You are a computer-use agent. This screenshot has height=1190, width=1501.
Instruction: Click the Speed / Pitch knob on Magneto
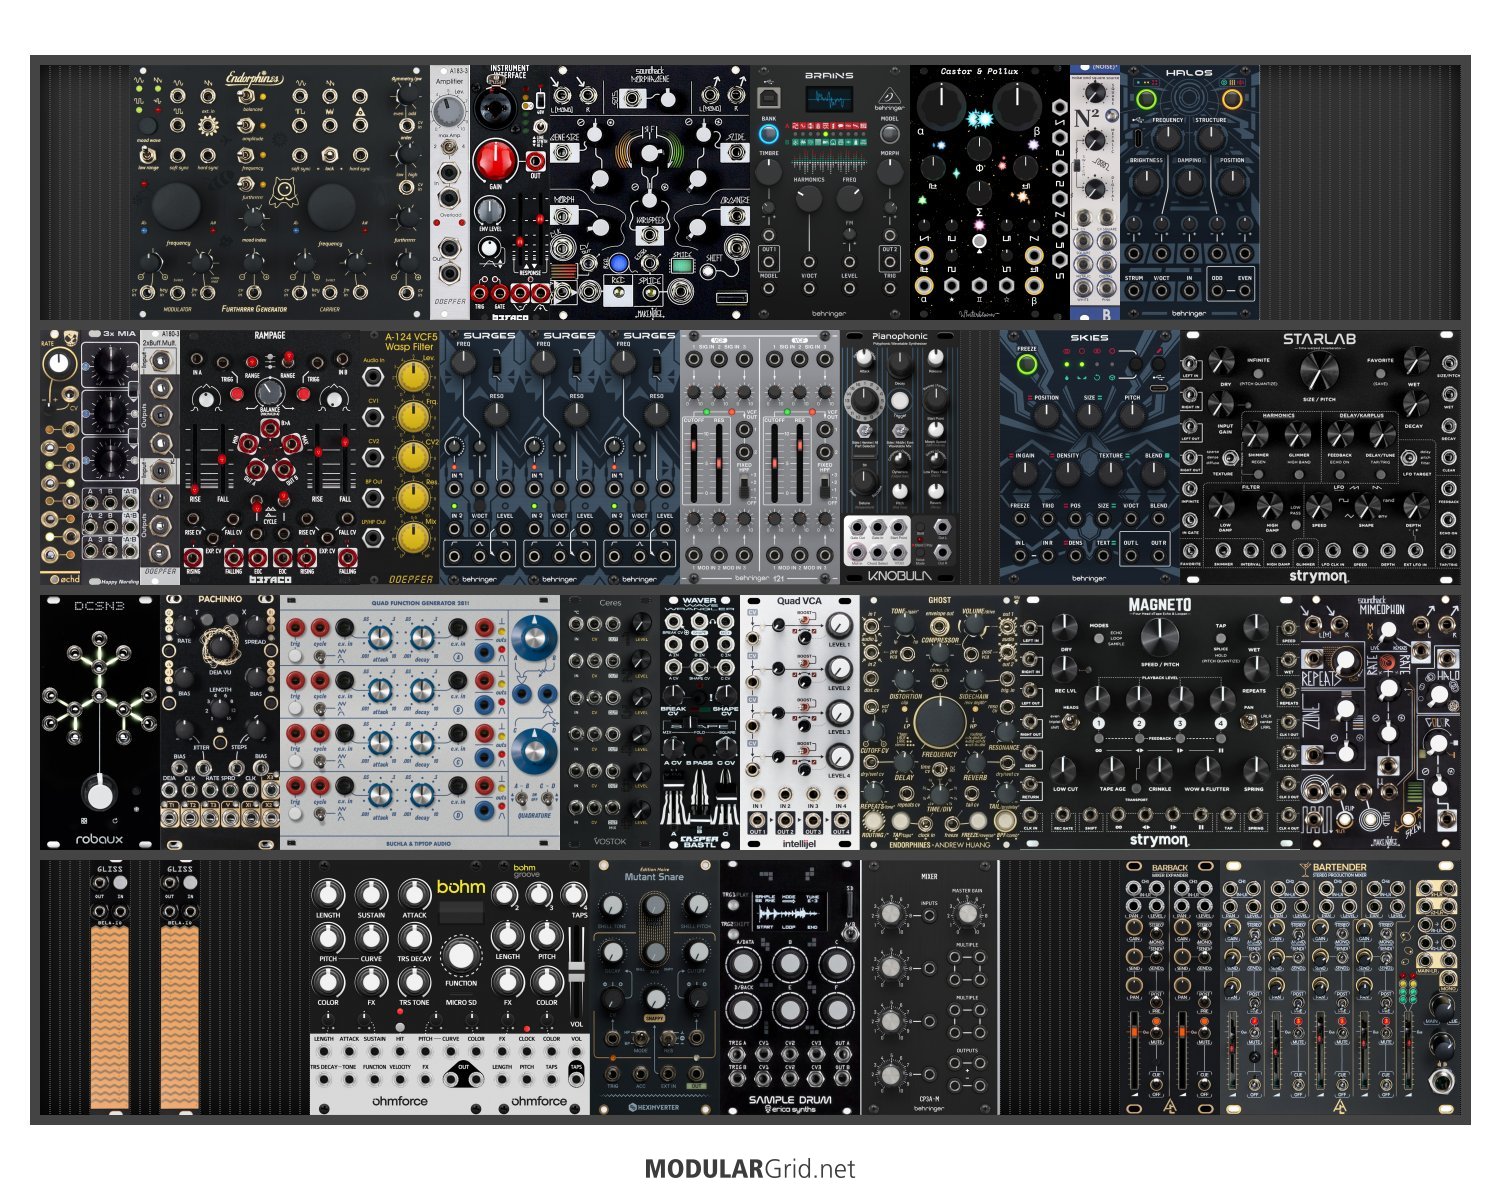1158,636
